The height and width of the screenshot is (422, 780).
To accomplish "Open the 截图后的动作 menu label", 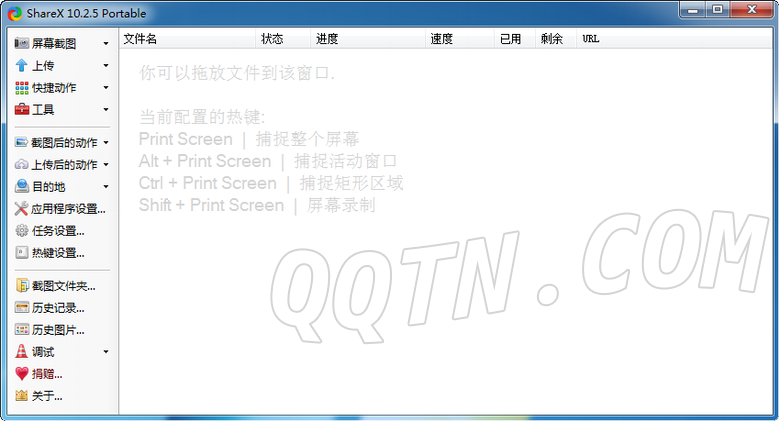I will pos(64,143).
